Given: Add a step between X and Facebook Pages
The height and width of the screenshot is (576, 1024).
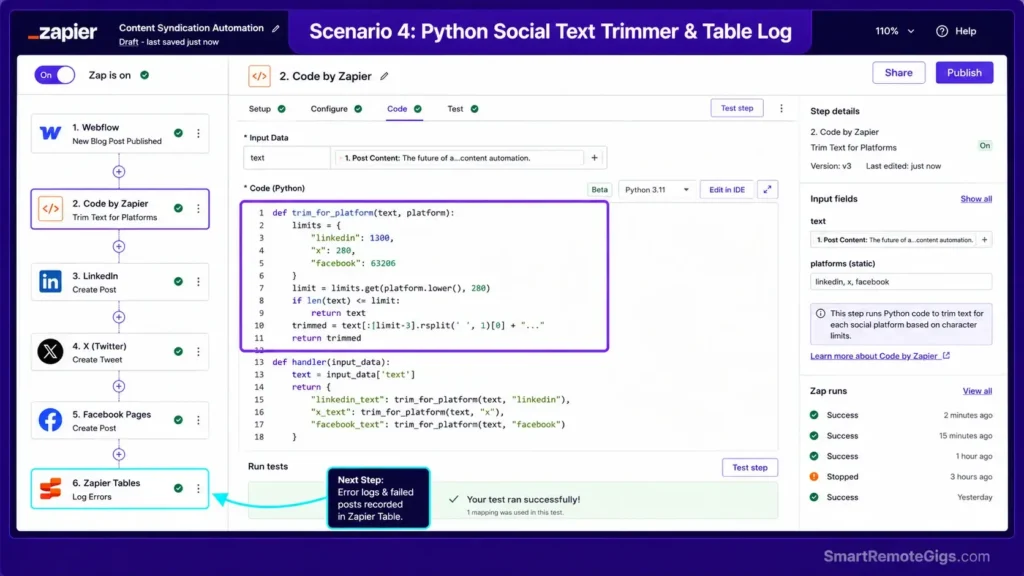Looking at the screenshot, I should point(119,387).
